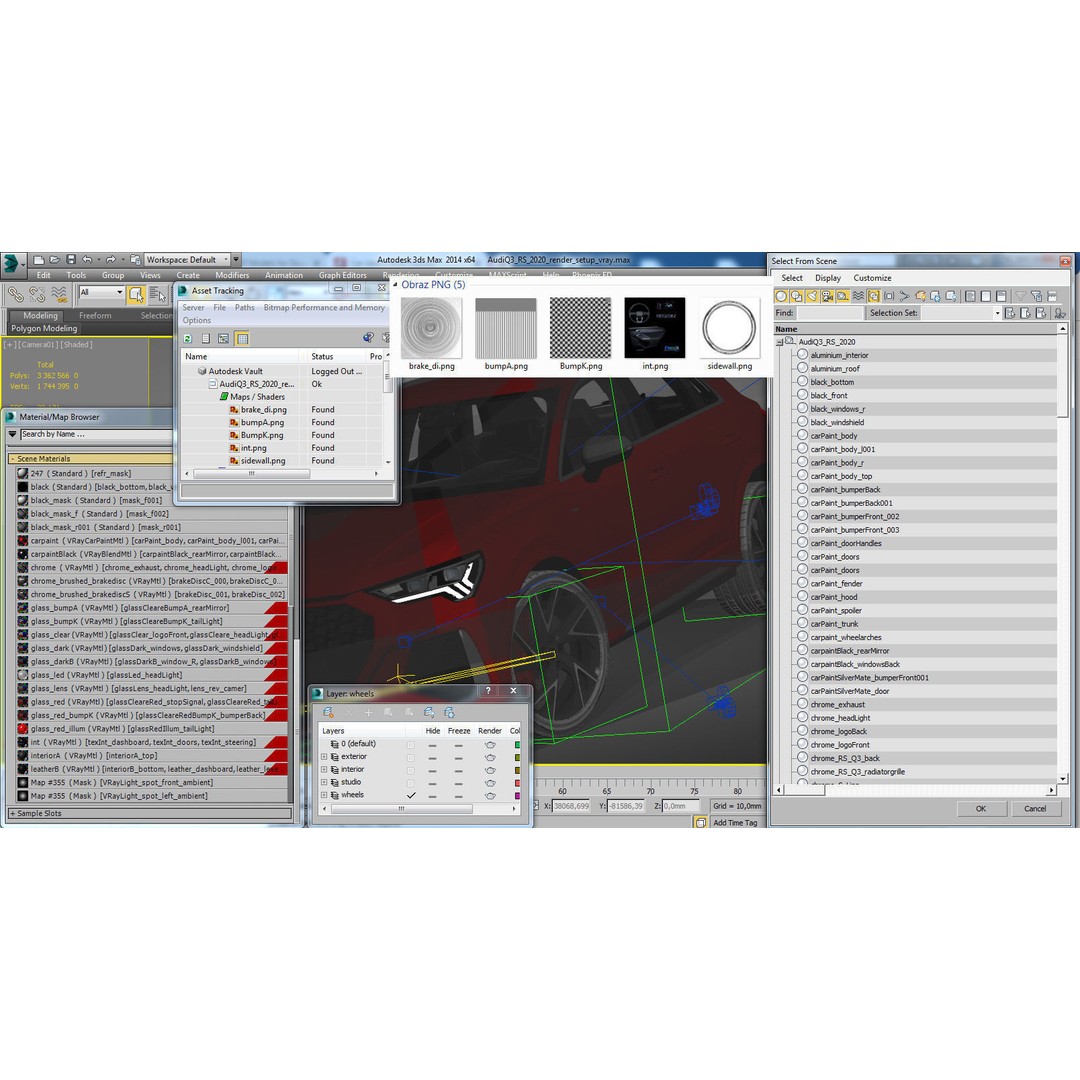
Task: Click OK in Select From Scene
Action: 981,809
